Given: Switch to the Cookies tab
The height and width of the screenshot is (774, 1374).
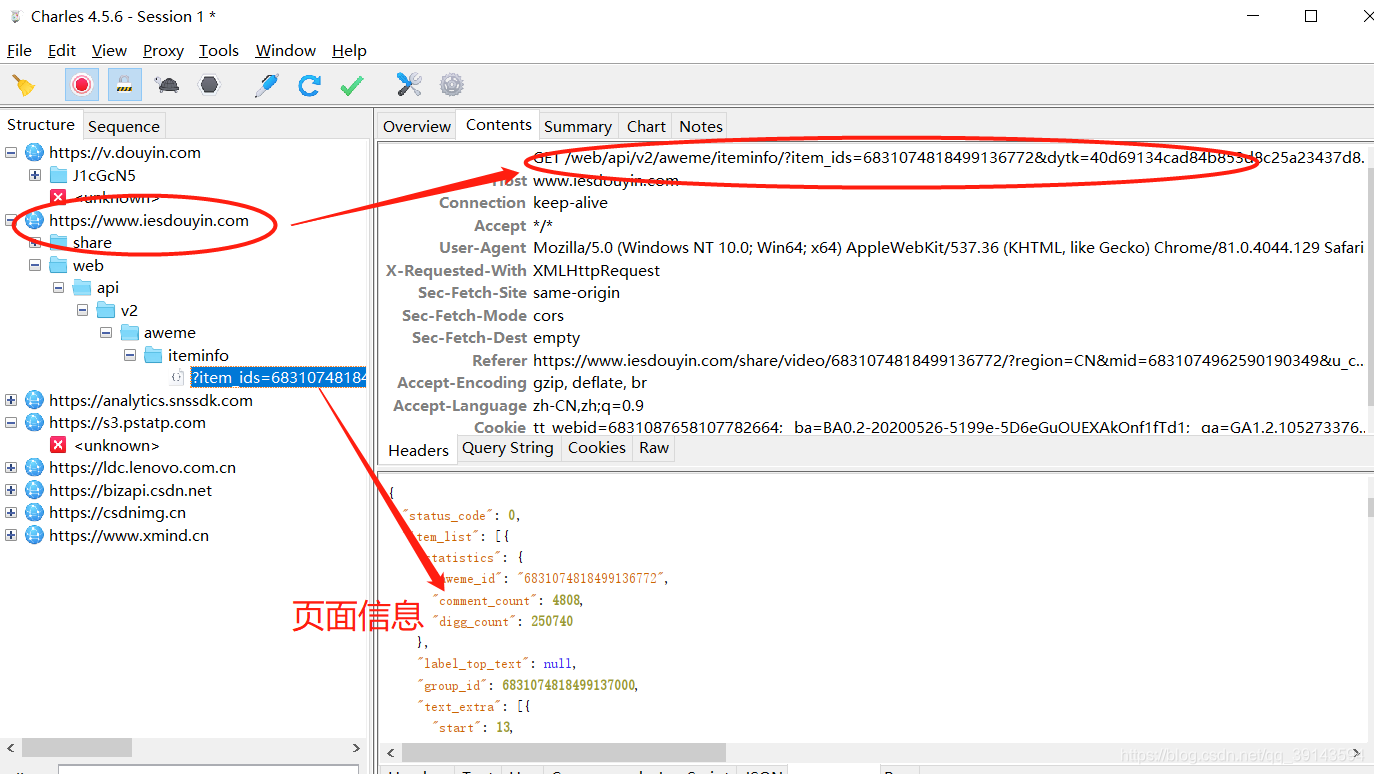Looking at the screenshot, I should pos(597,448).
